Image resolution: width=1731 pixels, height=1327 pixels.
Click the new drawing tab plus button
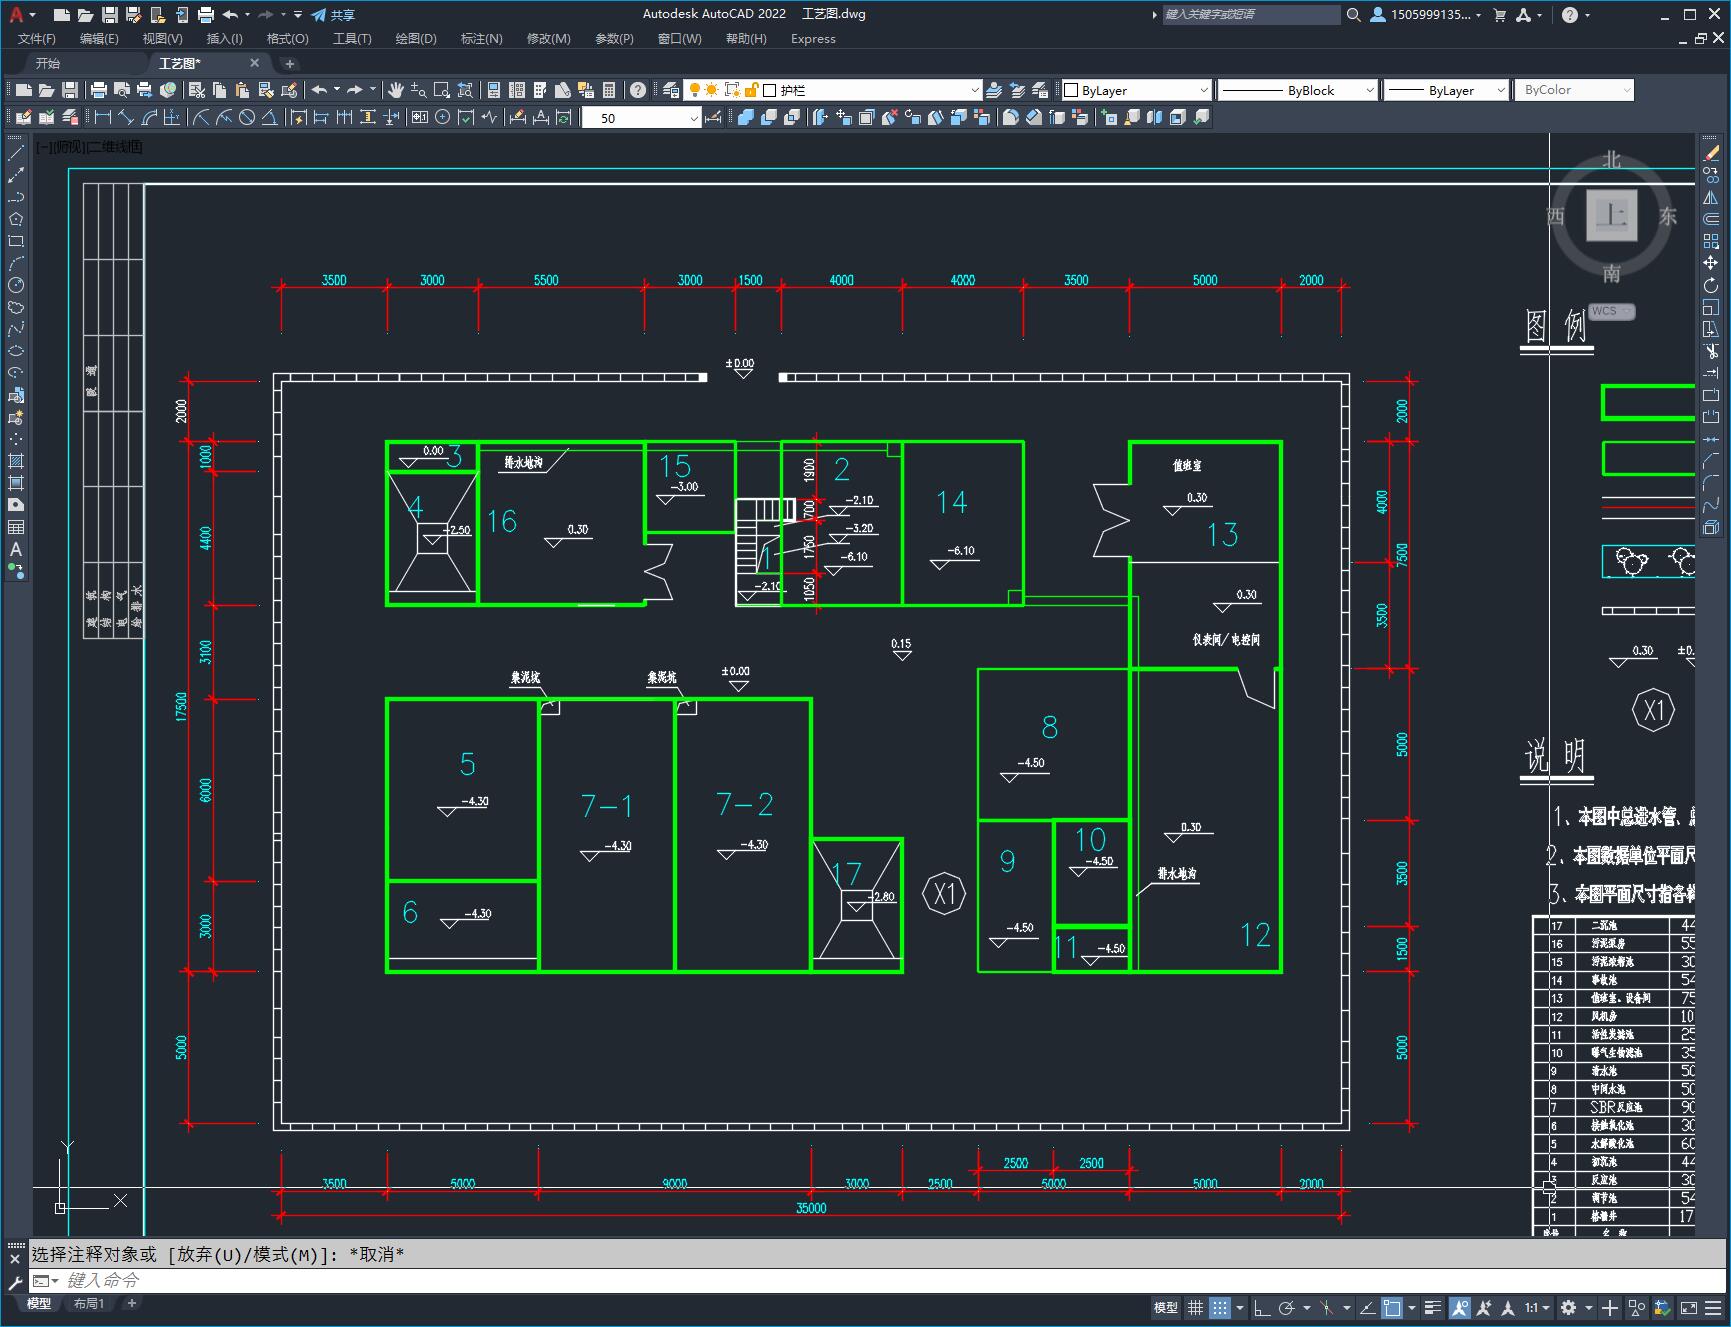point(290,63)
